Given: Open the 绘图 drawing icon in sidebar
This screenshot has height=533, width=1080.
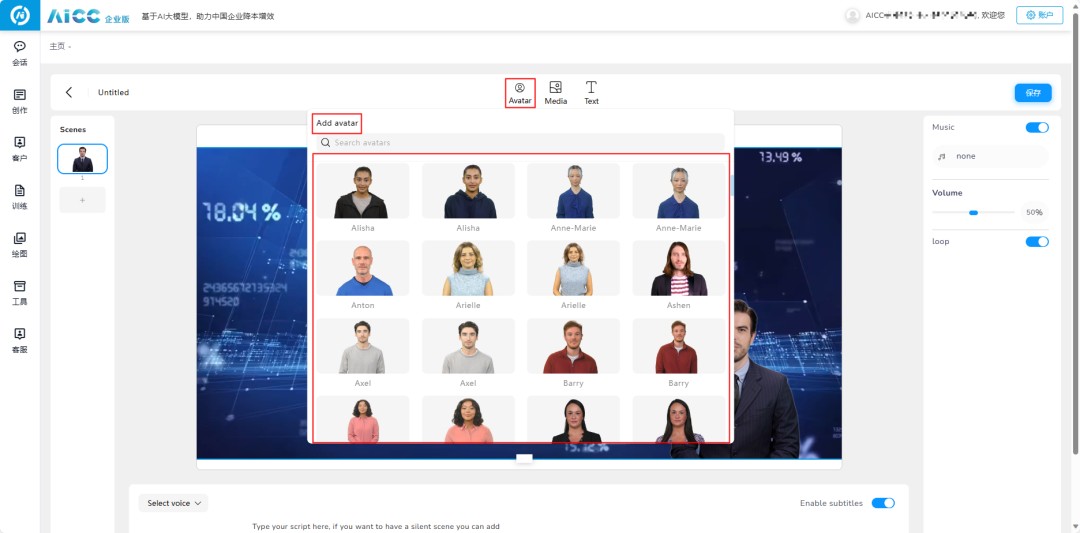Looking at the screenshot, I should [x=20, y=239].
